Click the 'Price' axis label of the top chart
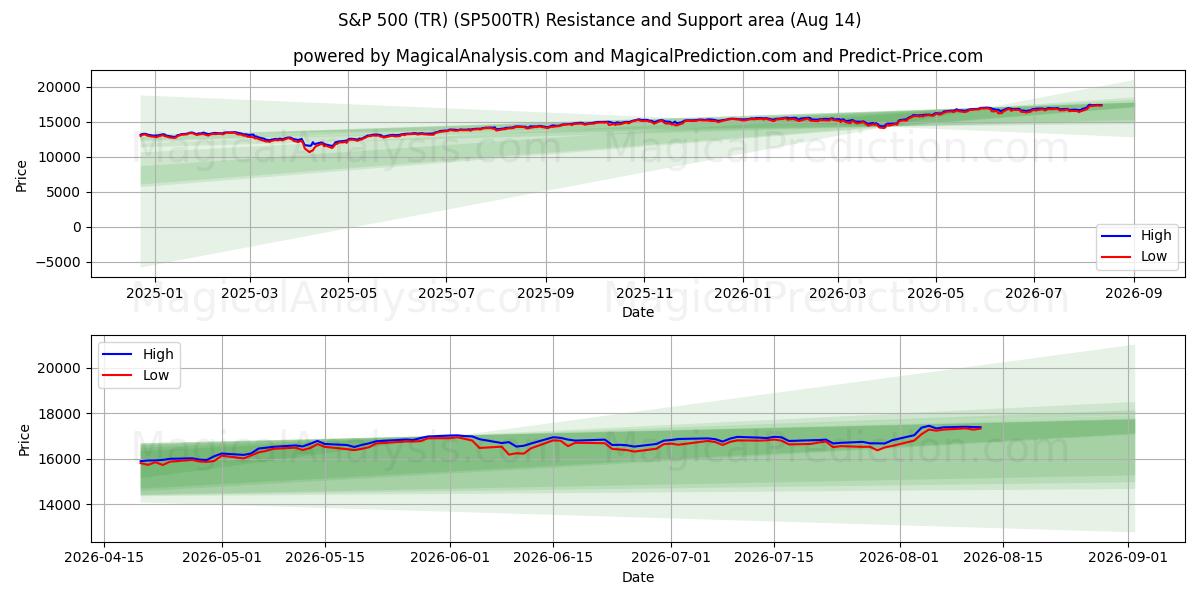The height and width of the screenshot is (600, 1200). pos(22,176)
